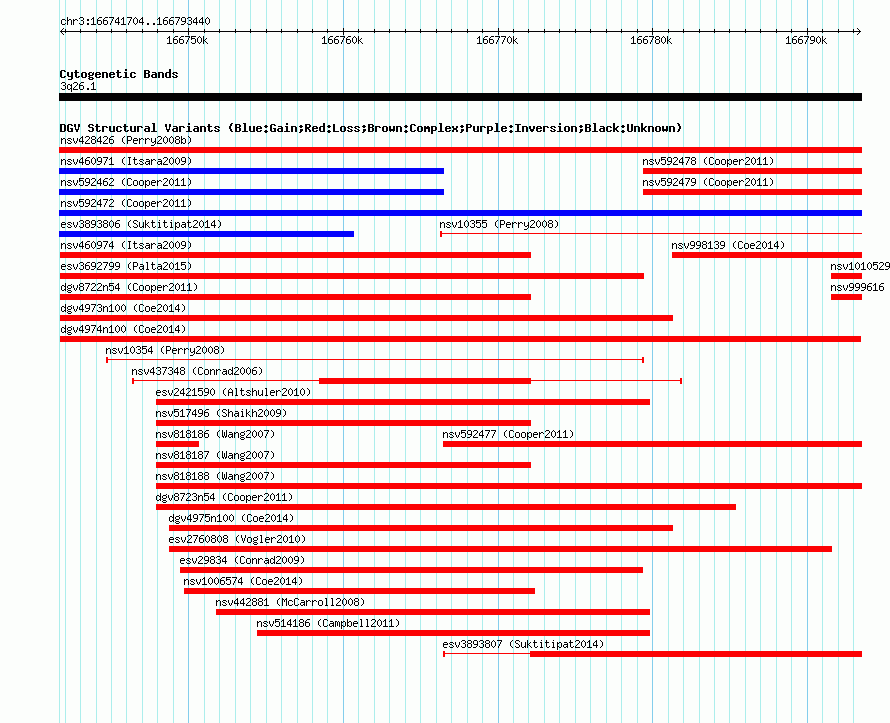Click the red esv2760808 loss bar
This screenshot has height=723, width=890.
(x=500, y=549)
